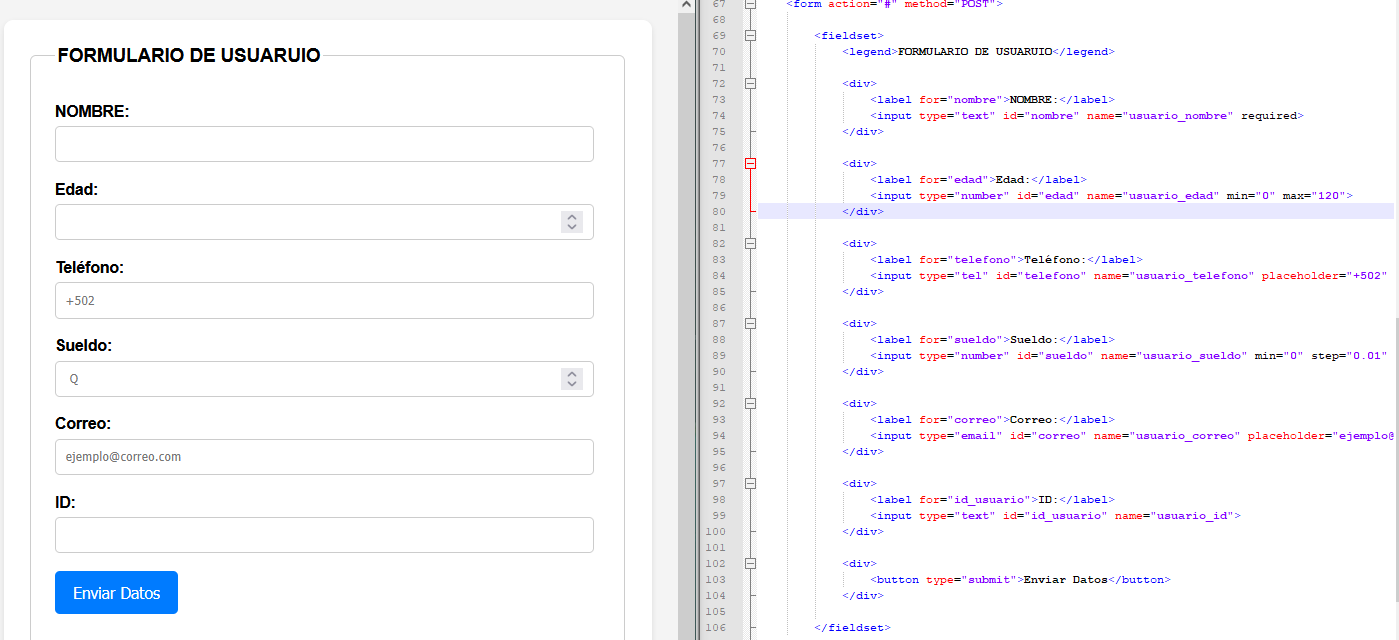Screen dimensions: 1399x640
Task: Click the Teléfono field with +502 placeholder
Action: pyautogui.click(x=324, y=300)
